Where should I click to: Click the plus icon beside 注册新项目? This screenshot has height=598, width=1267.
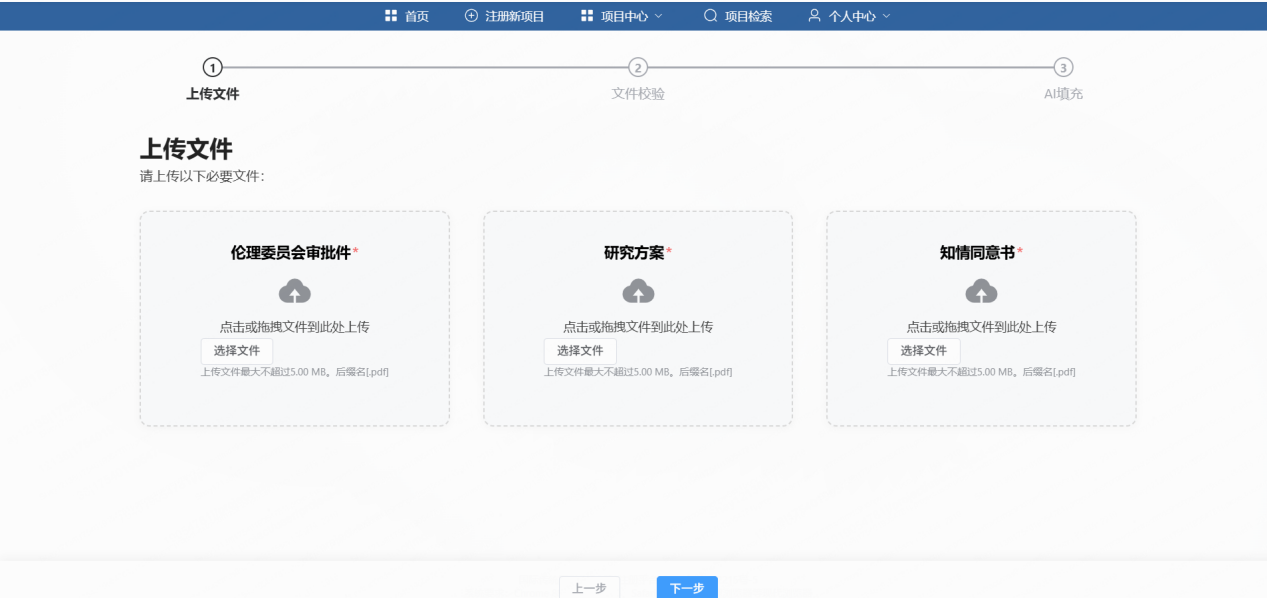click(x=472, y=16)
